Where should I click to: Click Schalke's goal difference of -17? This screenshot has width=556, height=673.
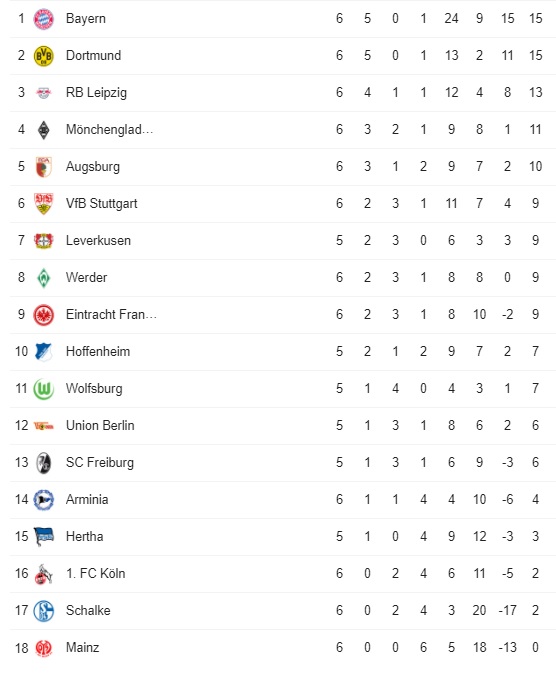pos(507,610)
